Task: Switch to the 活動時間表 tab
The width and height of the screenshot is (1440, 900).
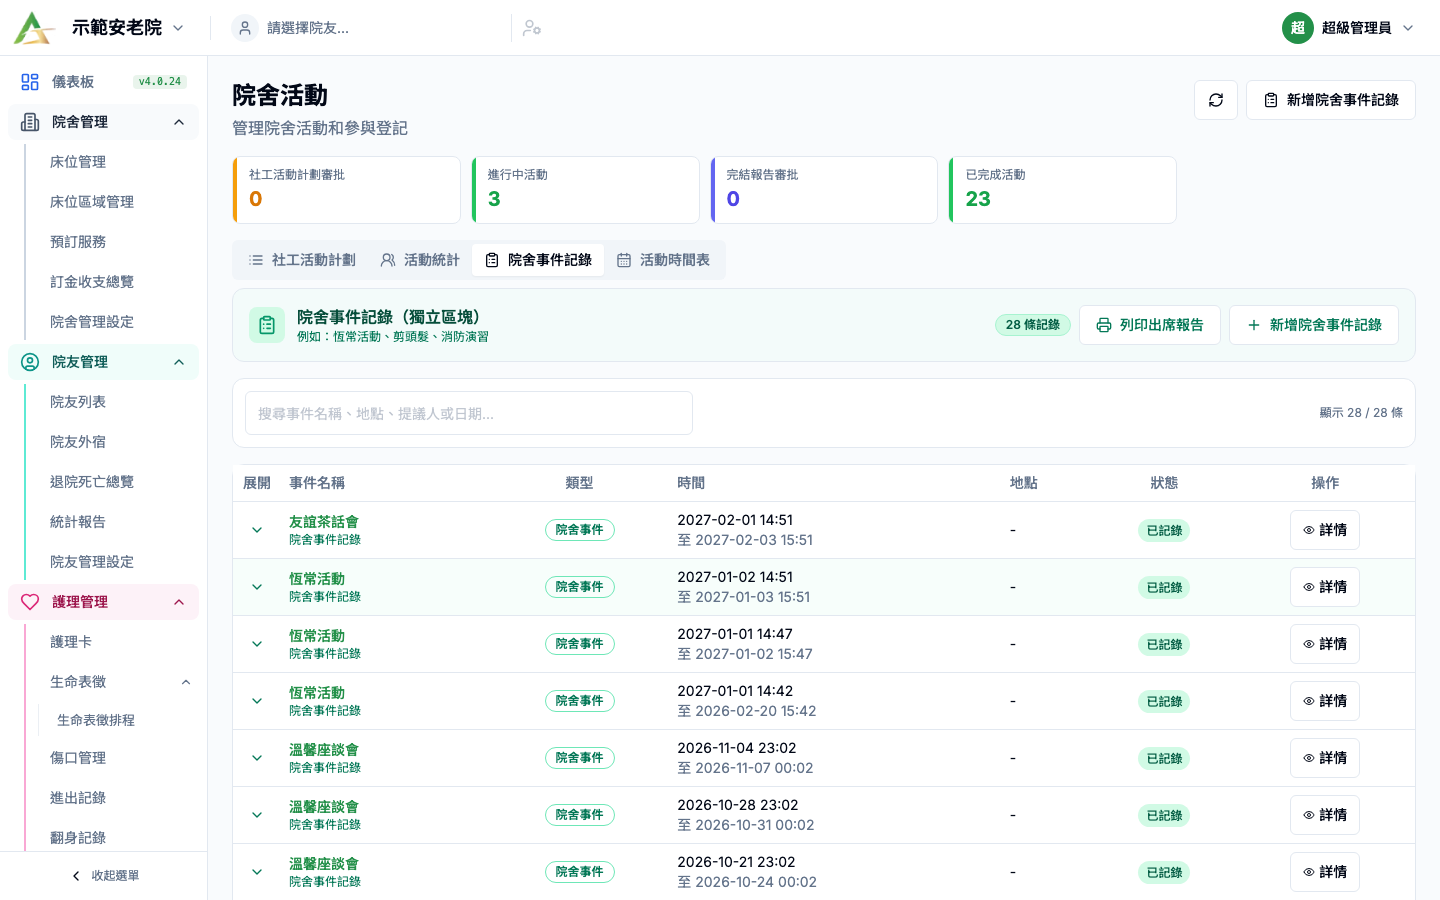Action: click(x=663, y=260)
